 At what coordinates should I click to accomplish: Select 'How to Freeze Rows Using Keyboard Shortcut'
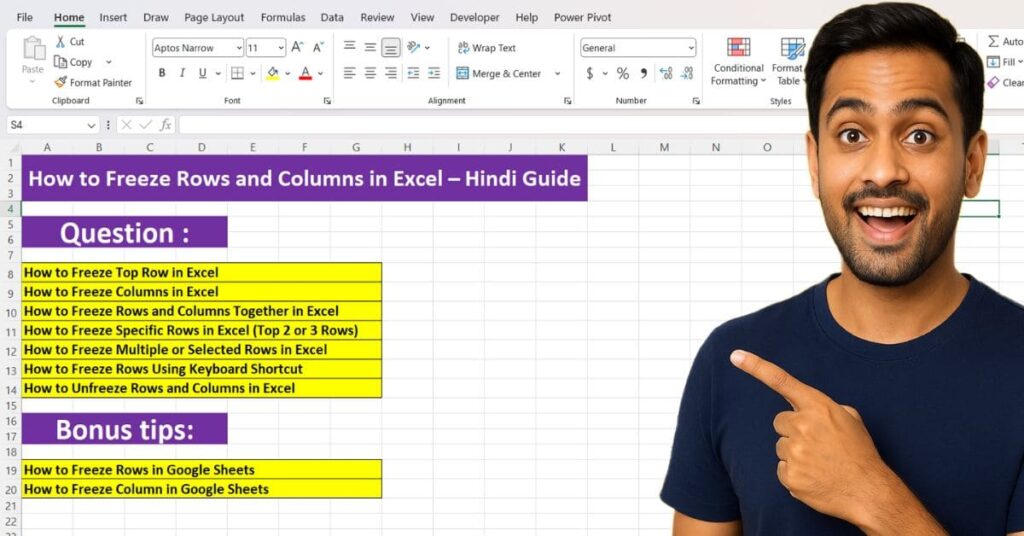(x=202, y=369)
